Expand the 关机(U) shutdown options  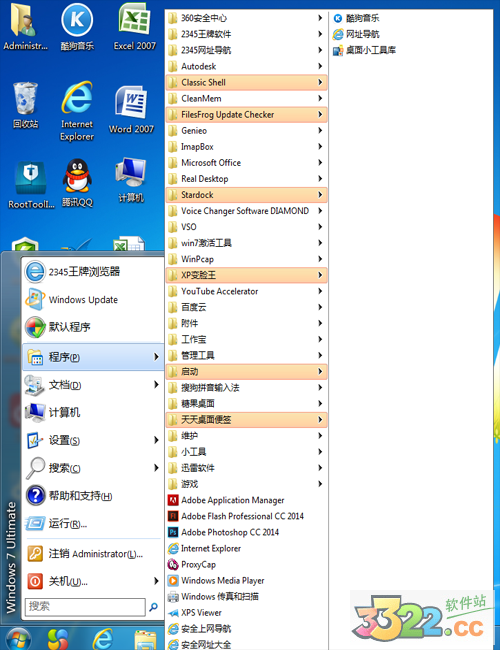(x=93, y=581)
